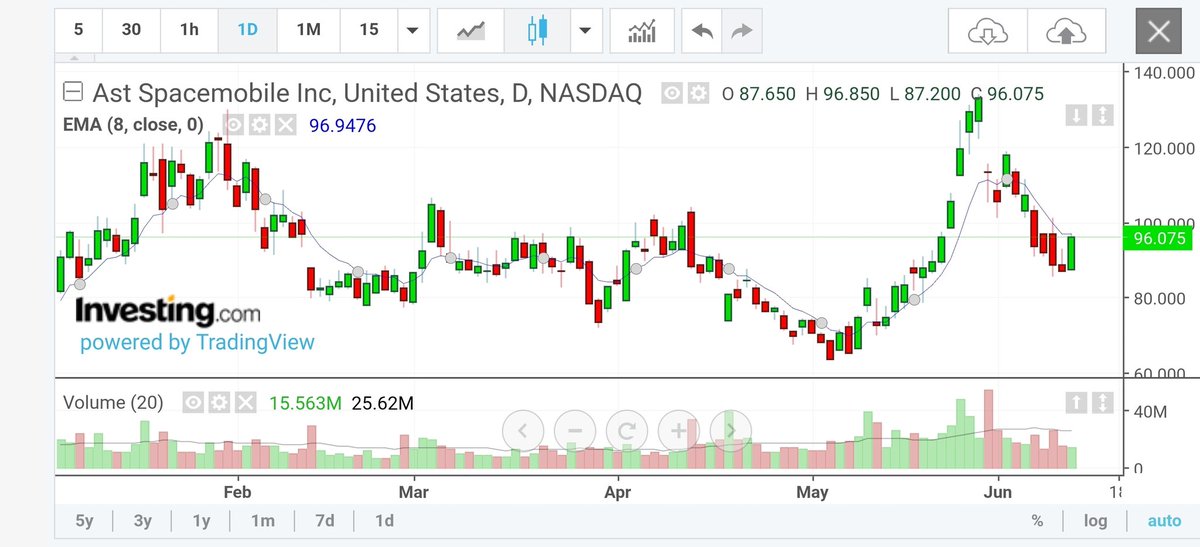This screenshot has height=547, width=1200.
Task: Select the 15 minute interval
Action: click(368, 30)
